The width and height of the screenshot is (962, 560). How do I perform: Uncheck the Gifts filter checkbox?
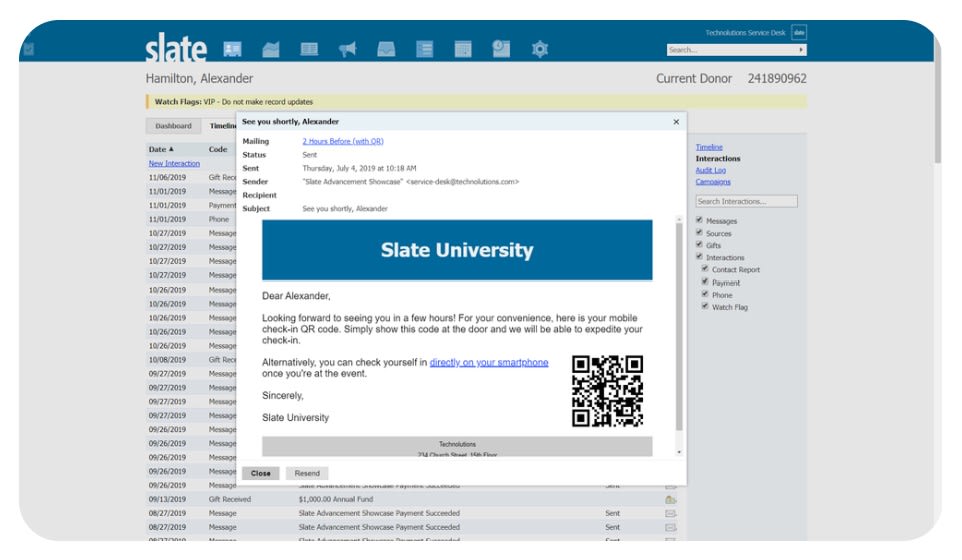[699, 244]
